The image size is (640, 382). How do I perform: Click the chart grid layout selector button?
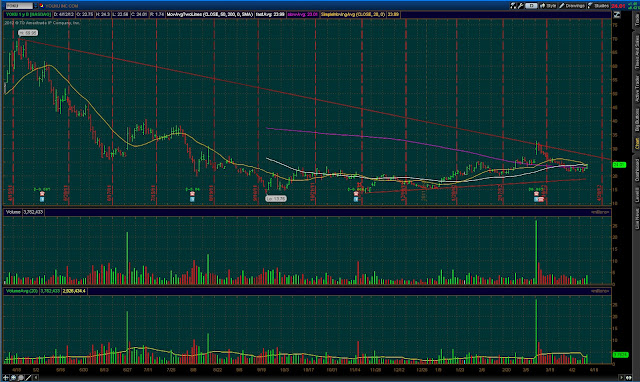(531, 6)
